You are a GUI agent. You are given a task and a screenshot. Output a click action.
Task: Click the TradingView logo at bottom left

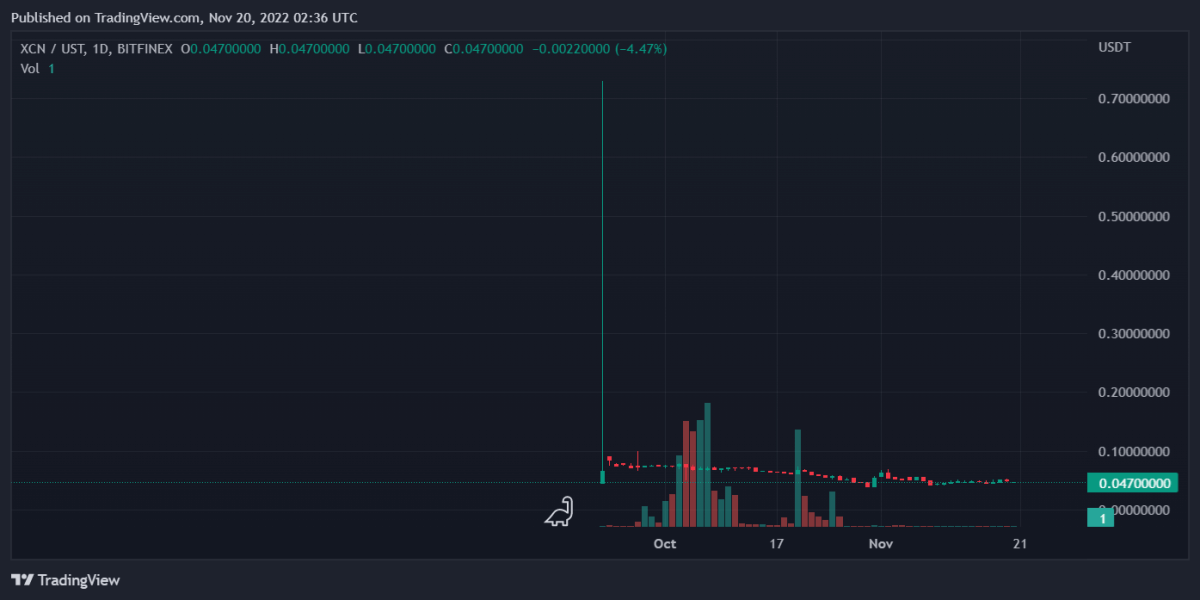pyautogui.click(x=65, y=580)
